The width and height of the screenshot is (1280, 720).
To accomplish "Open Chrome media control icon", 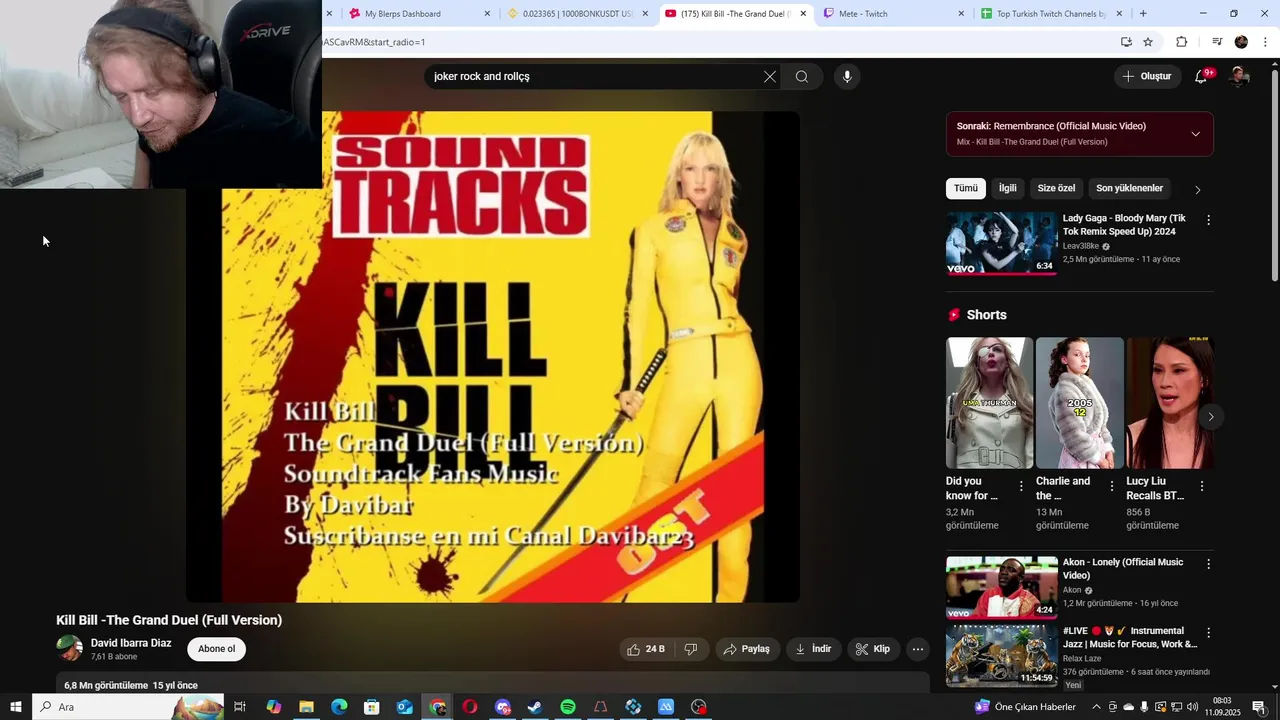I will (1217, 42).
